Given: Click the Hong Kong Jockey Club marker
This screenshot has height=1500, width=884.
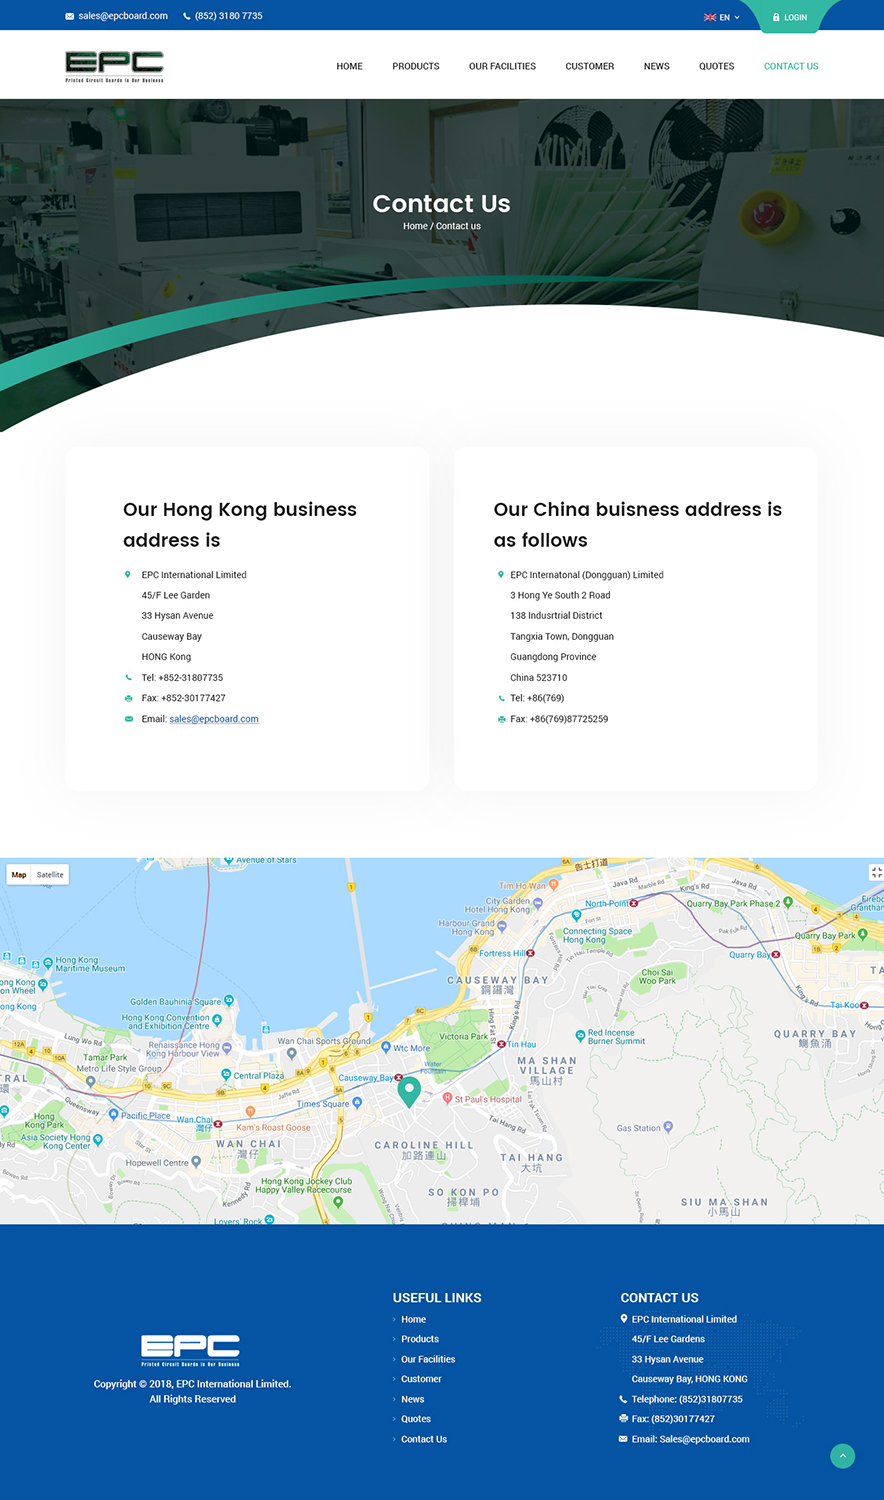Looking at the screenshot, I should [x=338, y=1202].
